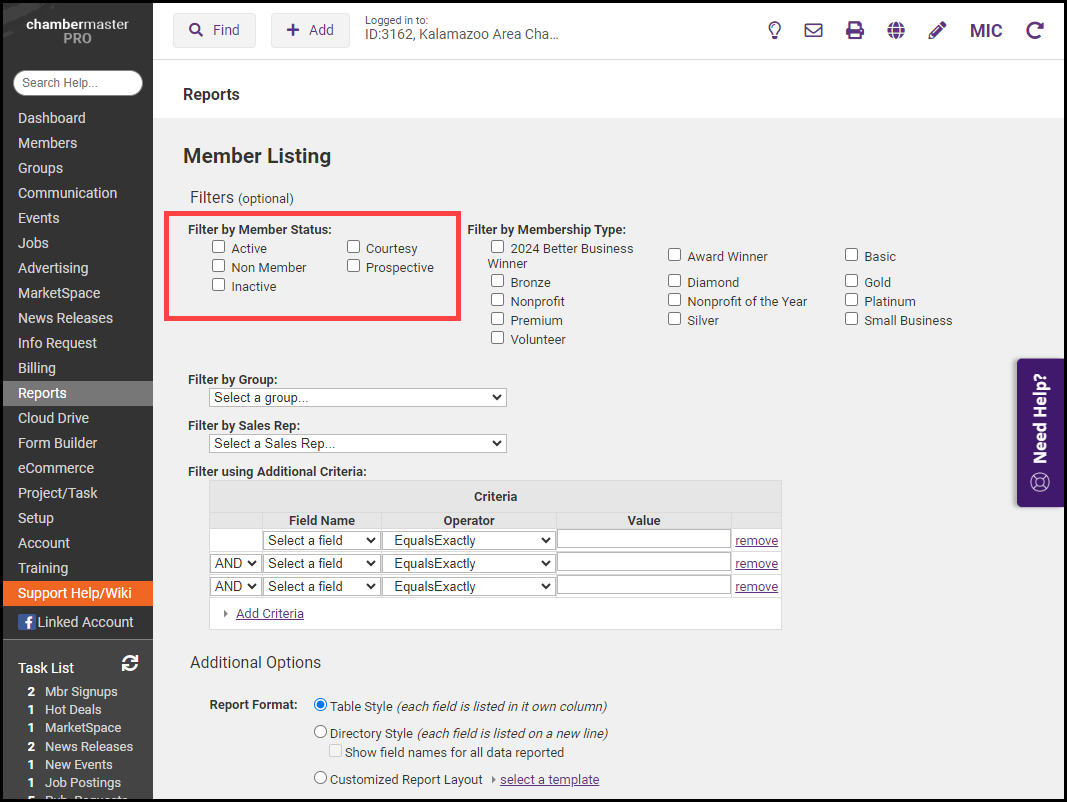
Task: Click the refresh arrow icon in header
Action: (1035, 30)
